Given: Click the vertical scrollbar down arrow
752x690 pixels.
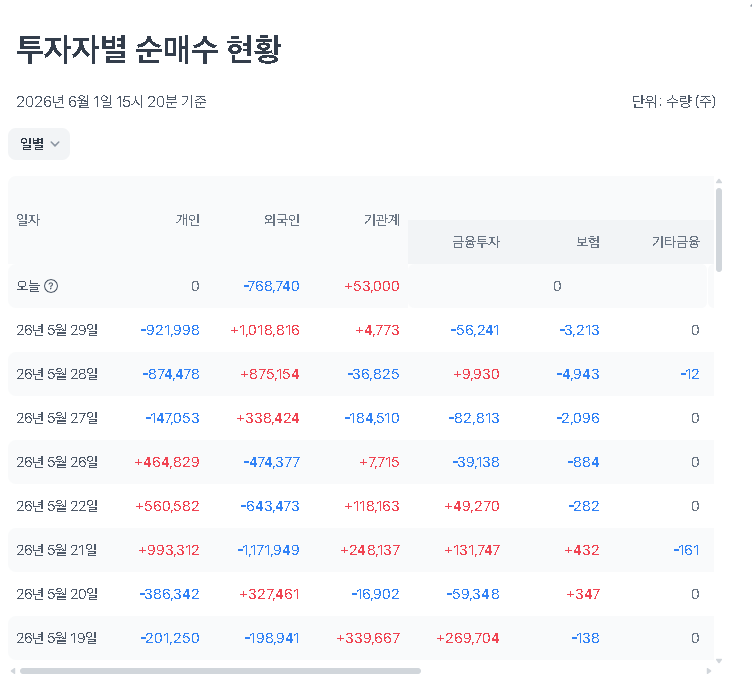Looking at the screenshot, I should pos(719,661).
